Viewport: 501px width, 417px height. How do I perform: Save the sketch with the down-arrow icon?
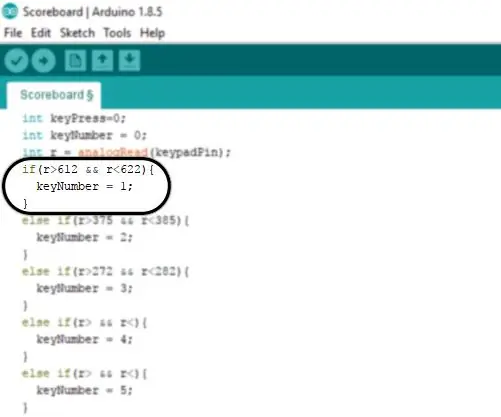(129, 60)
